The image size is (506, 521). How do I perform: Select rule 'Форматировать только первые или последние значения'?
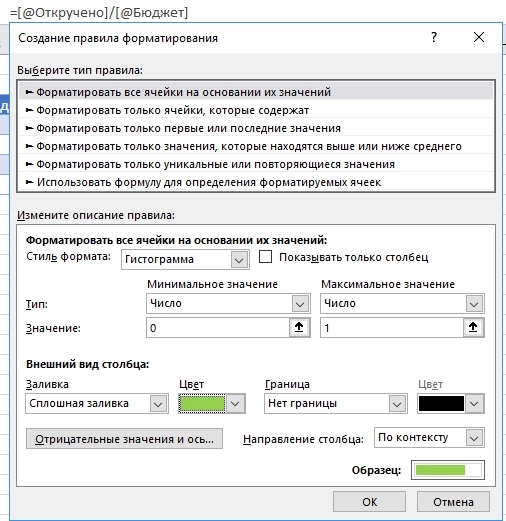256,128
